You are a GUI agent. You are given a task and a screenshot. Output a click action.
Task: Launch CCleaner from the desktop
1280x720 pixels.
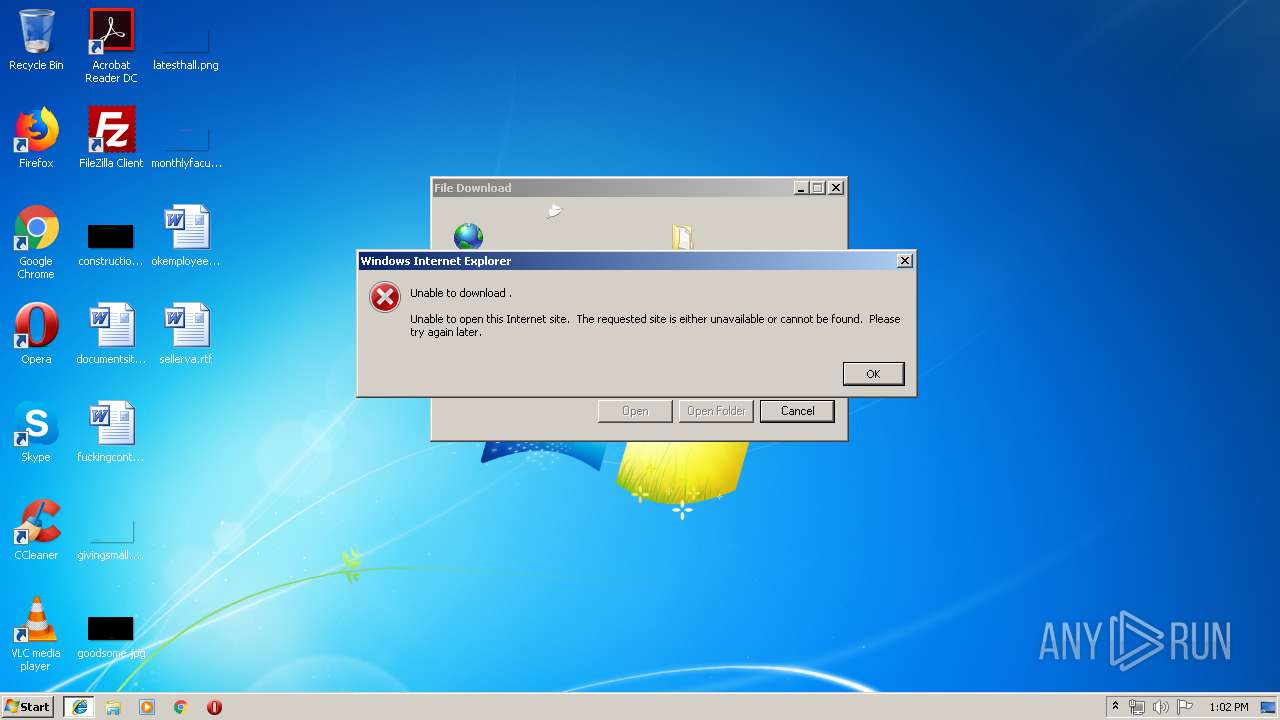pyautogui.click(x=36, y=530)
